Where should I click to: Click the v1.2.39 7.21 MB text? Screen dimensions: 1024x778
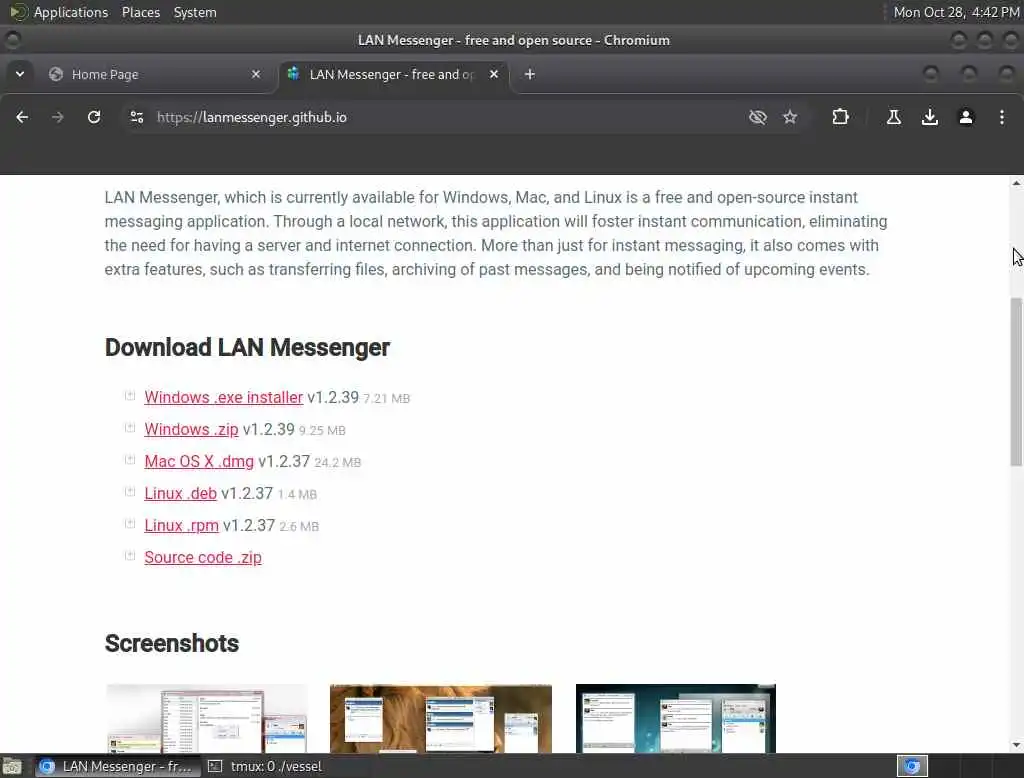click(x=359, y=397)
